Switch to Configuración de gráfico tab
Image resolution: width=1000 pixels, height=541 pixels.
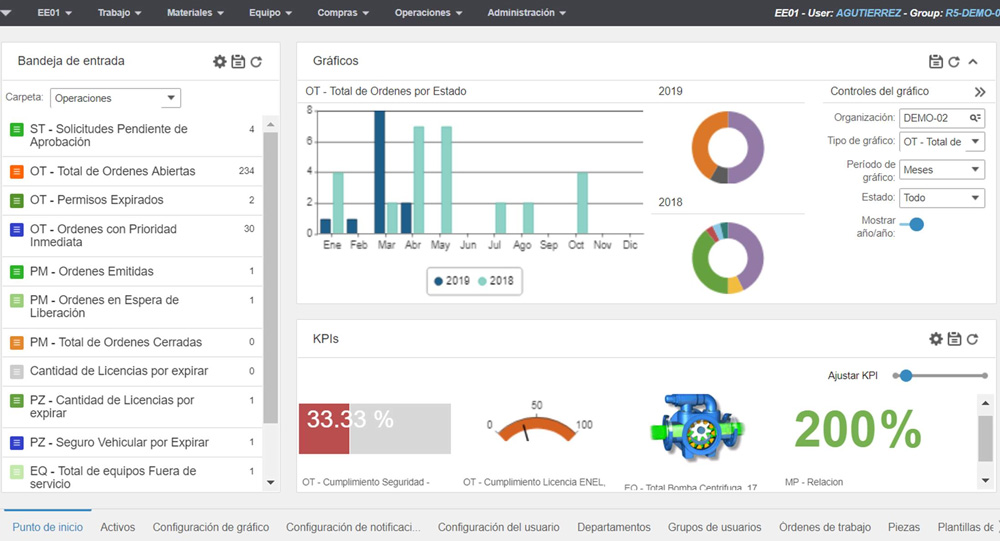210,527
